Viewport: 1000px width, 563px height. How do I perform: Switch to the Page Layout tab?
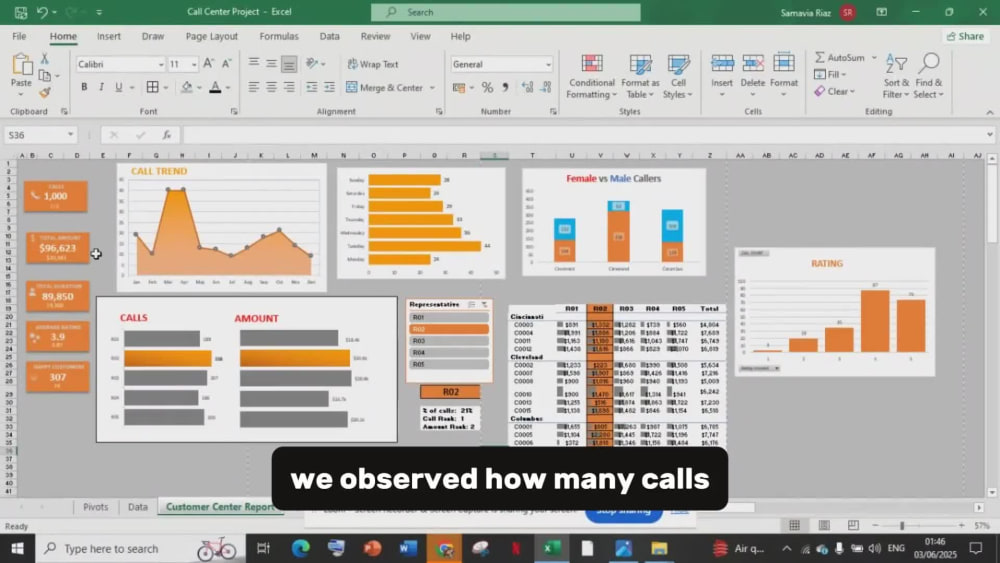[211, 36]
